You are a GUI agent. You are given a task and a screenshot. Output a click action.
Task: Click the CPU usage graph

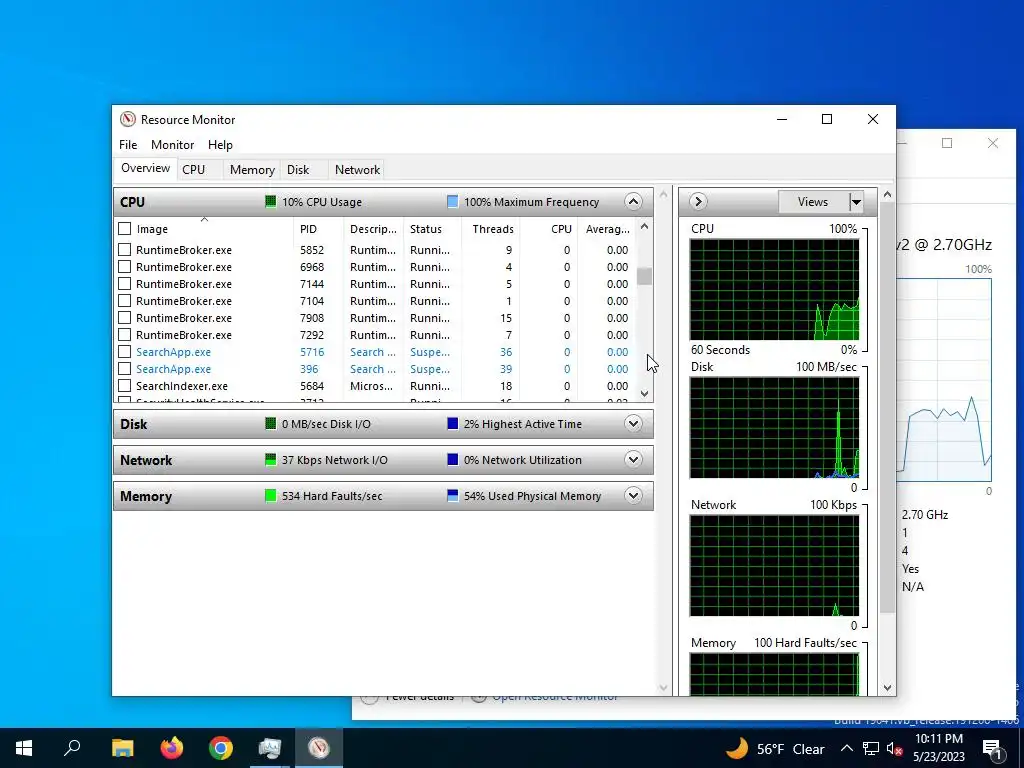pos(774,289)
